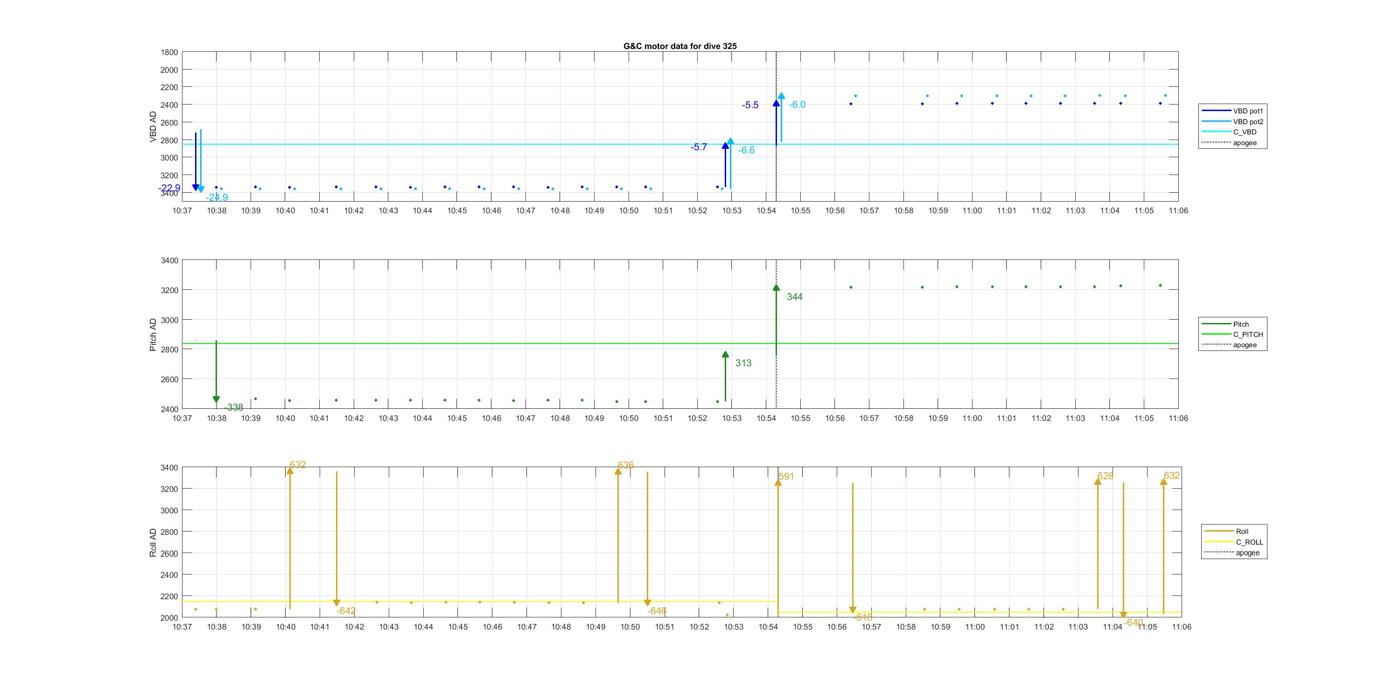Click the "10:45" time tick under the Pitch plot
This screenshot has height=693, width=1400.
point(457,418)
